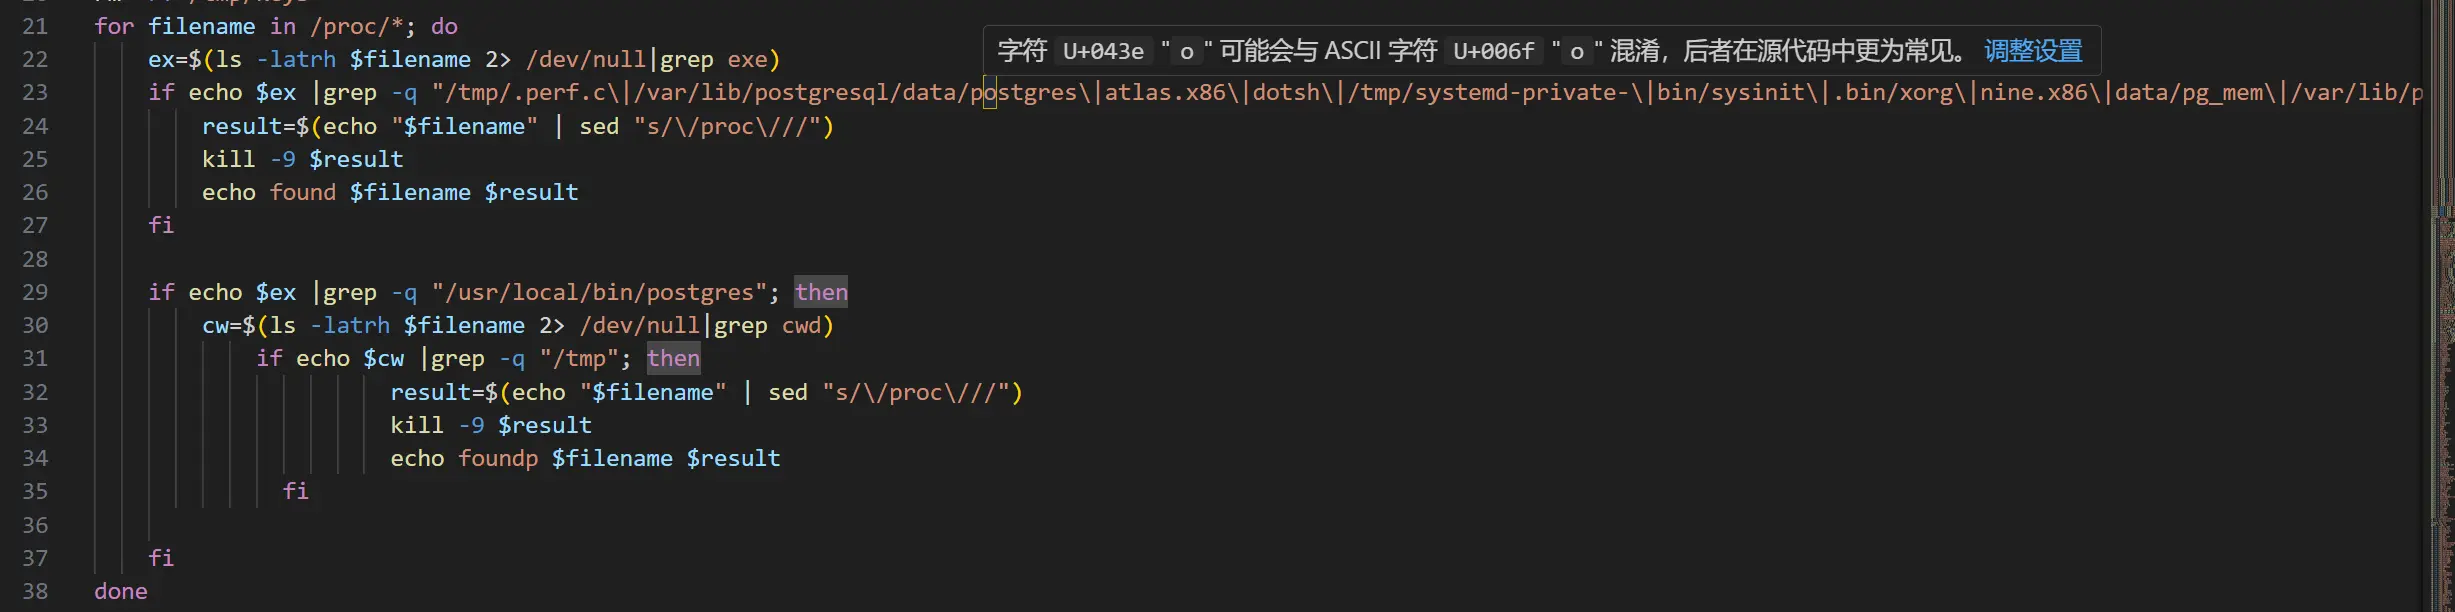Viewport: 2455px width, 612px height.
Task: Click the 'done' keyword on line 38
Action: [x=120, y=591]
